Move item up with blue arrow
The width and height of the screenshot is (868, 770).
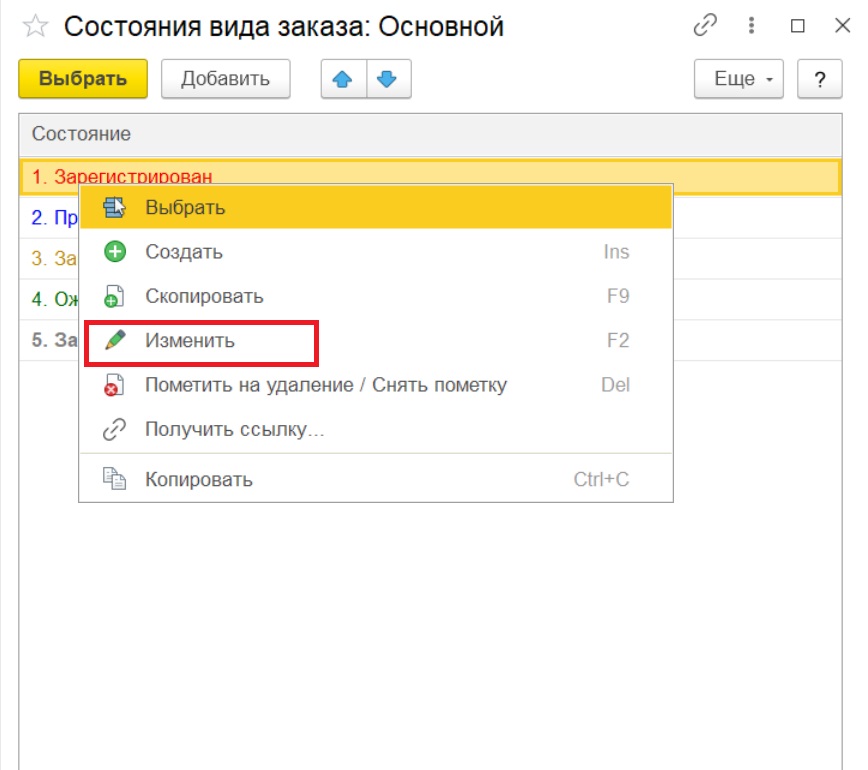click(343, 80)
